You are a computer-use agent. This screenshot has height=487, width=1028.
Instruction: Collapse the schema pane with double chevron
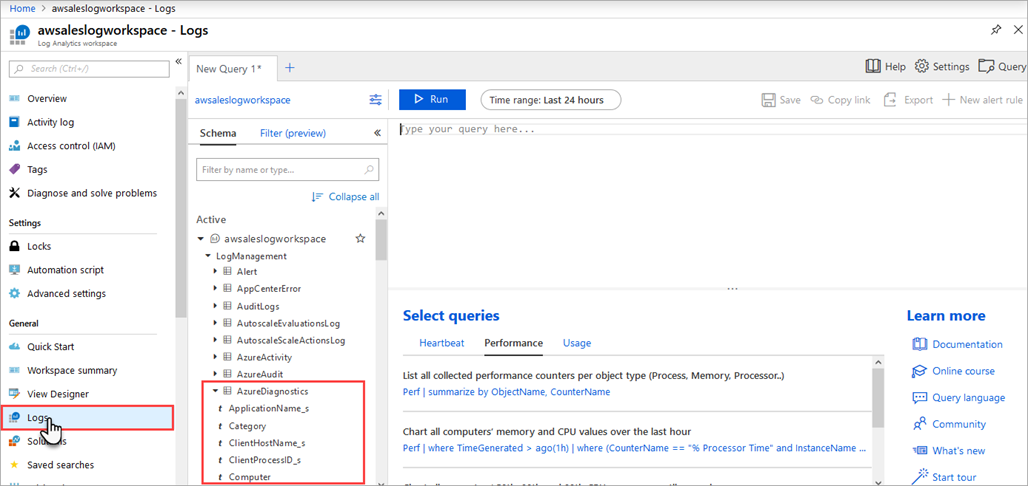[377, 133]
